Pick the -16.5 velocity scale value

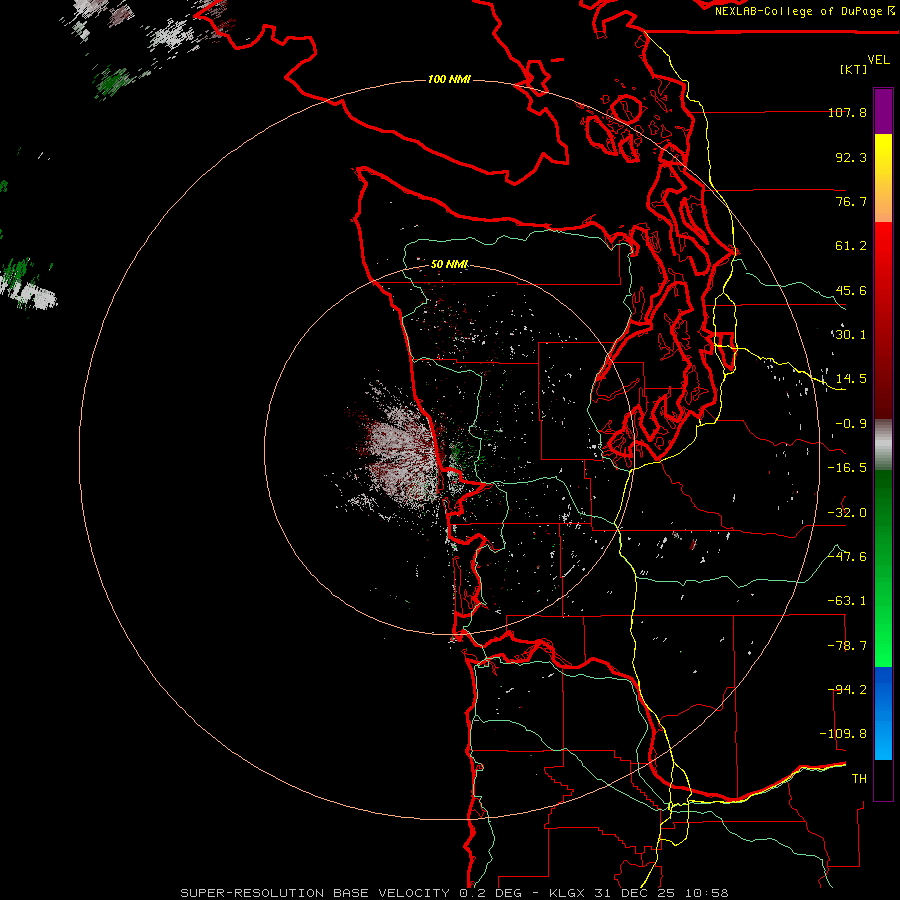tap(847, 468)
